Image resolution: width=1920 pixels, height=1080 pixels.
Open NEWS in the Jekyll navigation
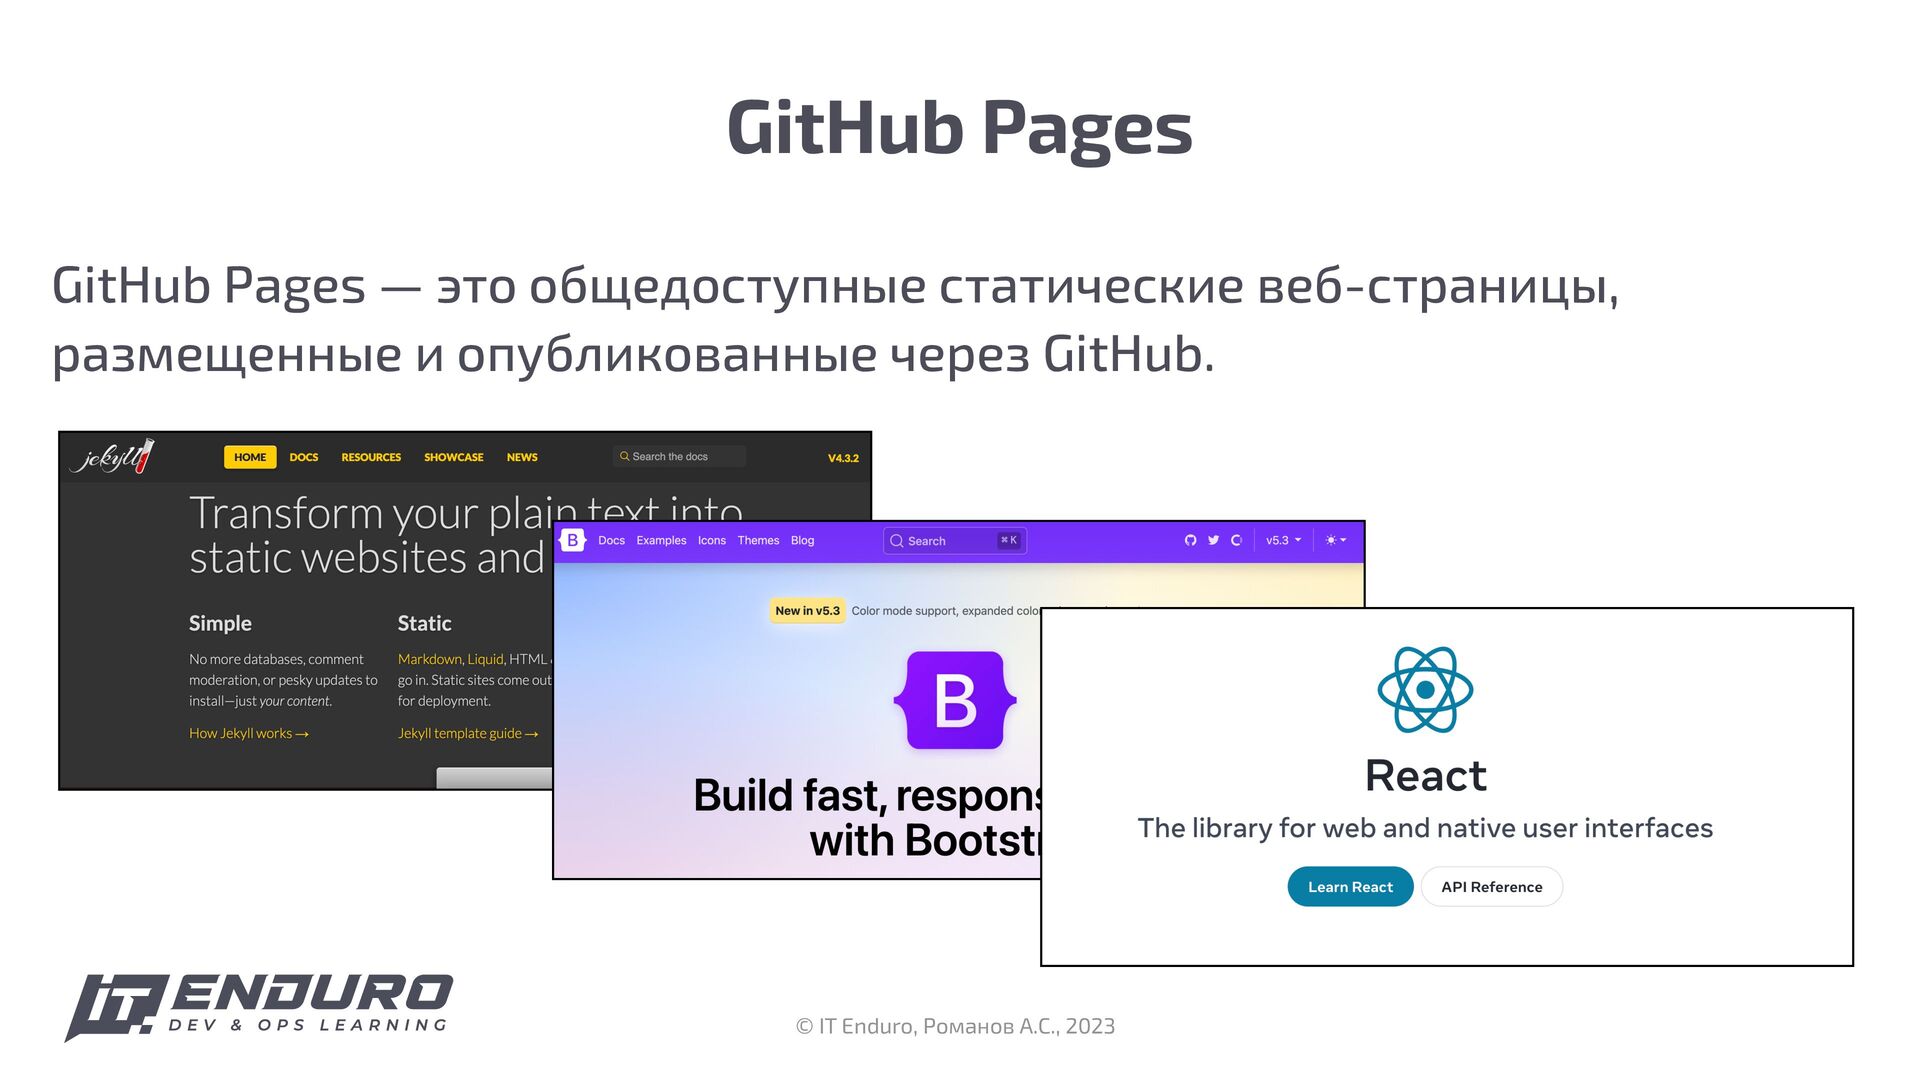(522, 457)
